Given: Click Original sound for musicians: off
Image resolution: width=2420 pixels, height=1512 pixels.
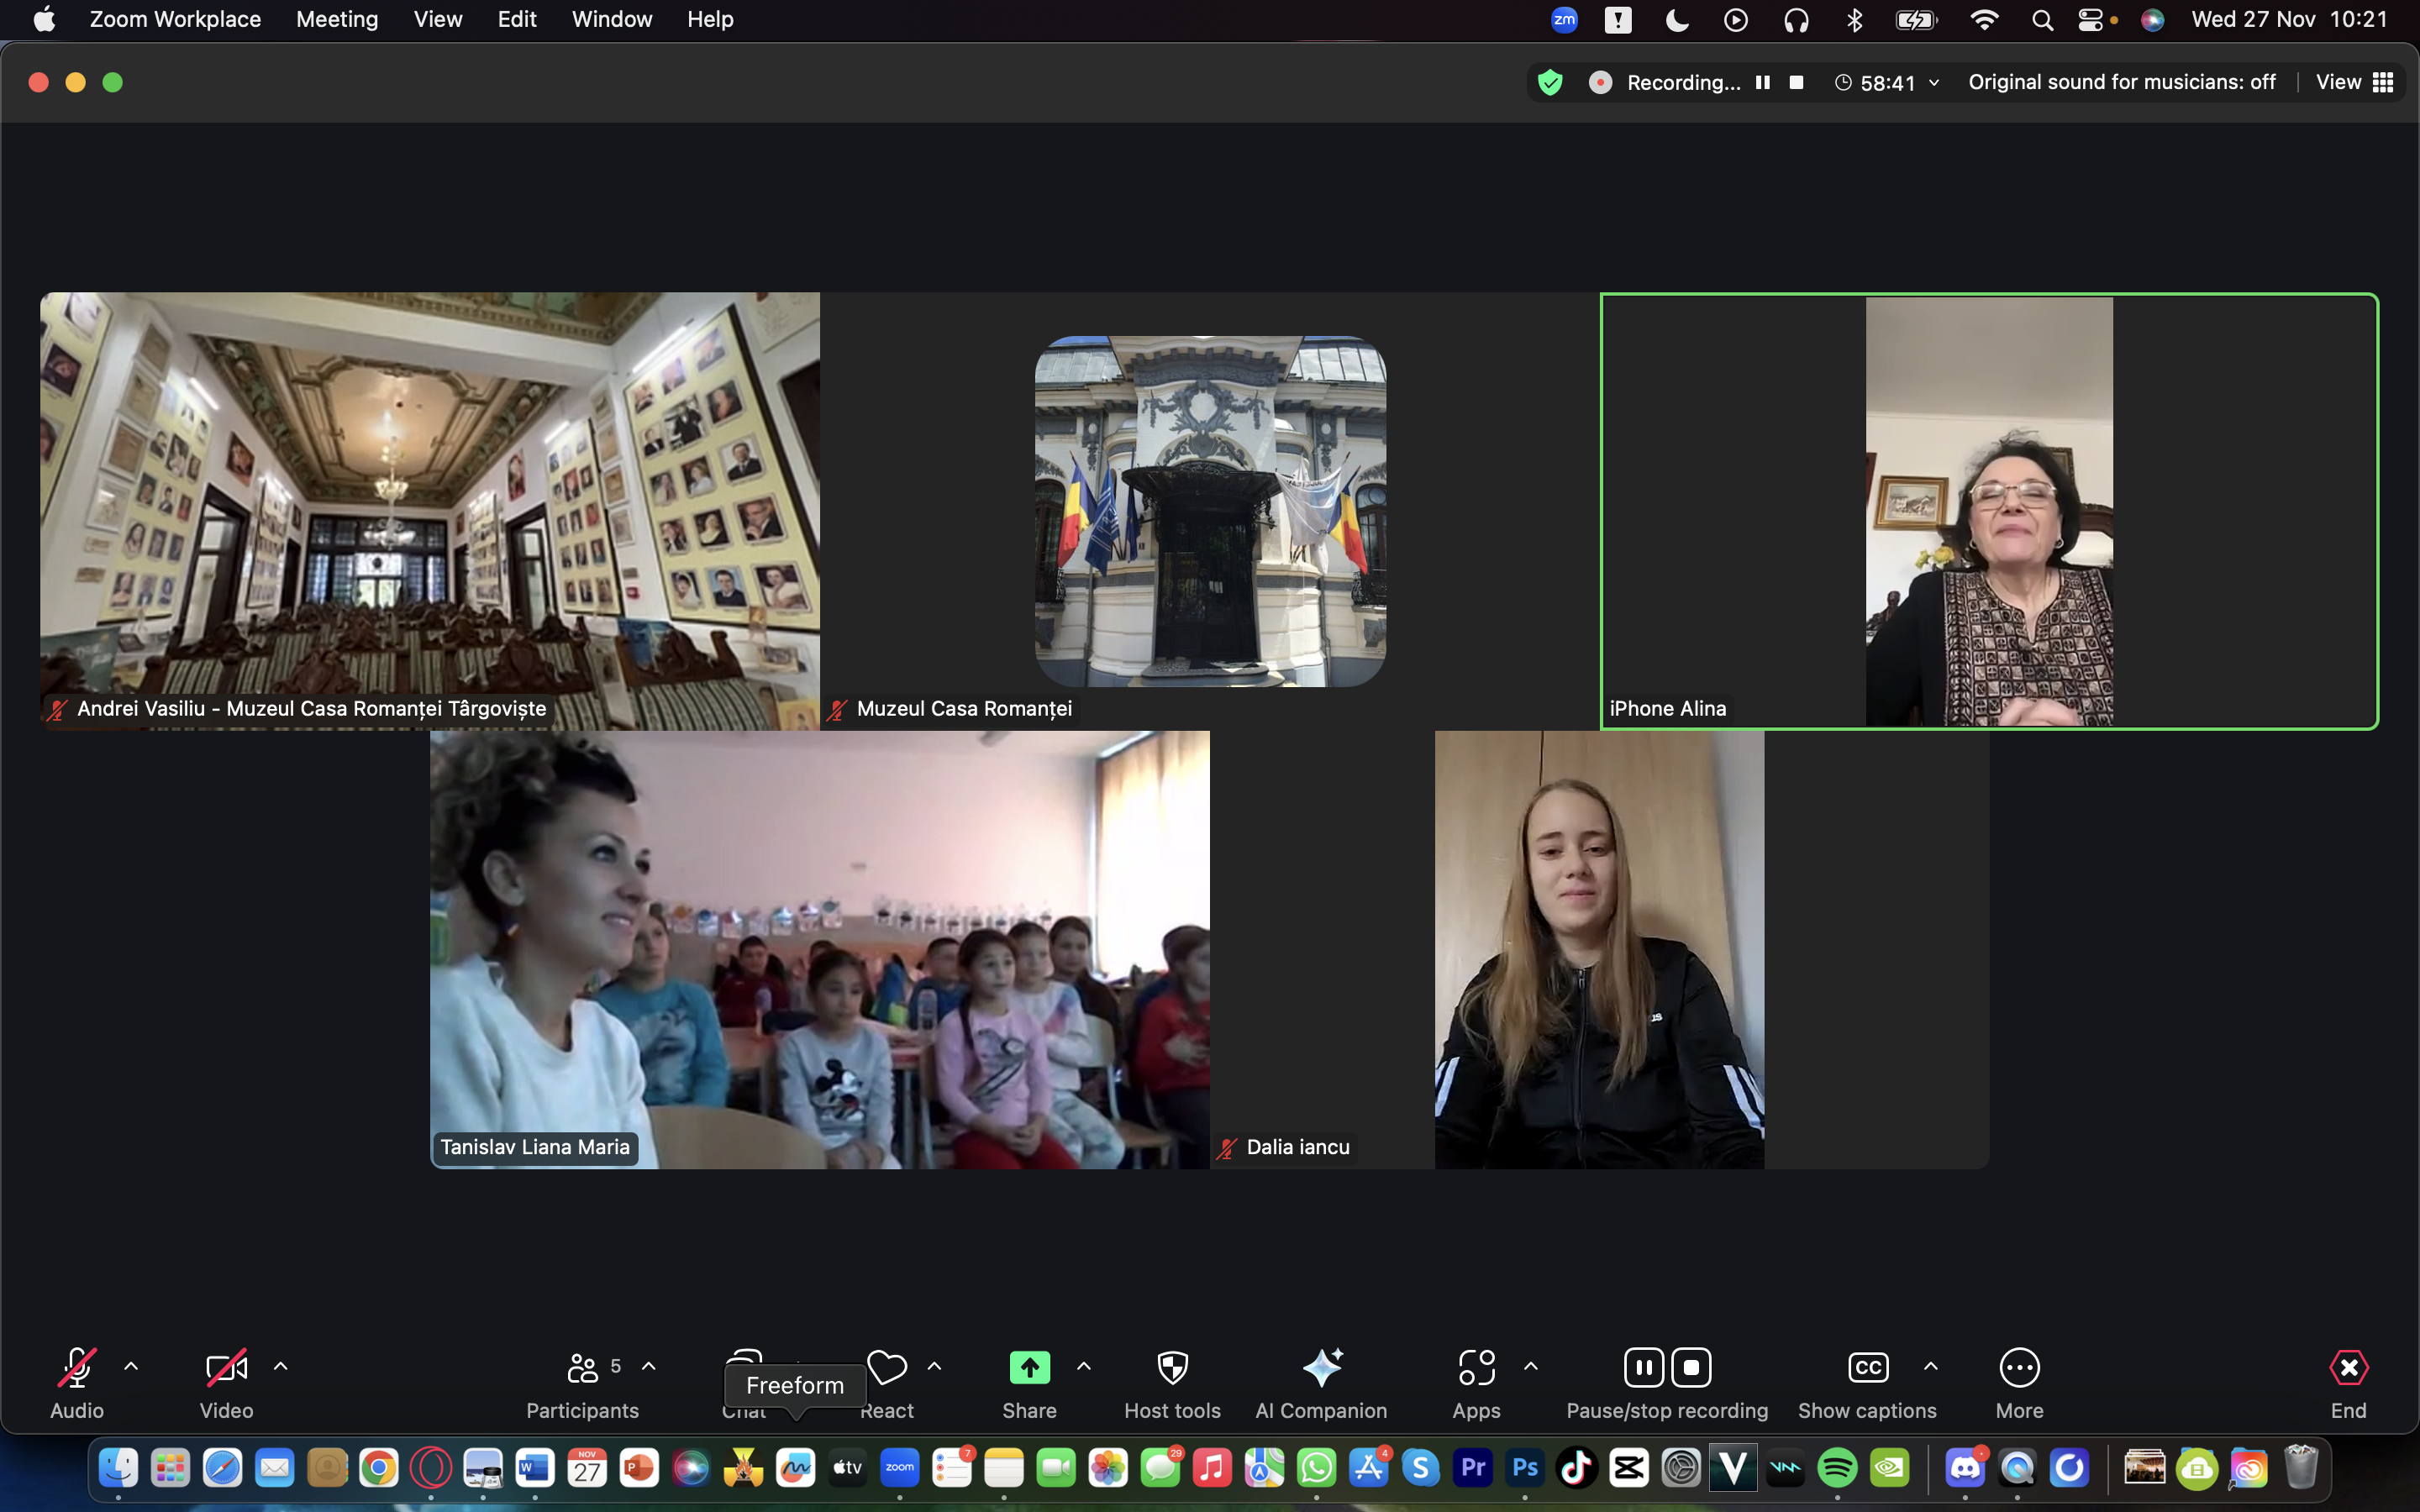Looking at the screenshot, I should [2121, 82].
